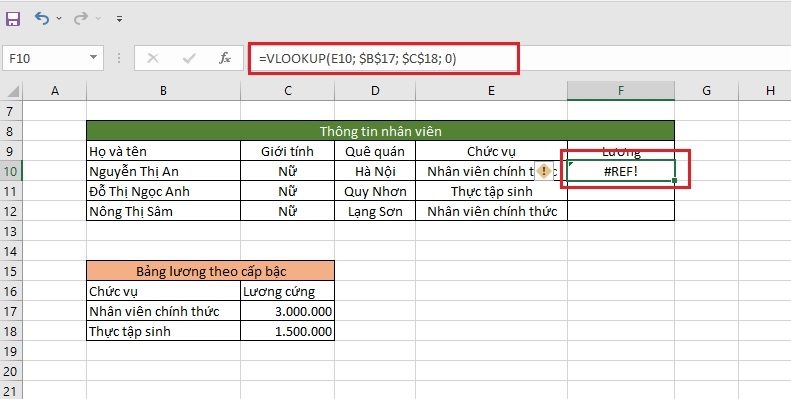Viewport: 791px width, 399px height.
Task: Click the Undo arrow icon
Action: (x=42, y=19)
